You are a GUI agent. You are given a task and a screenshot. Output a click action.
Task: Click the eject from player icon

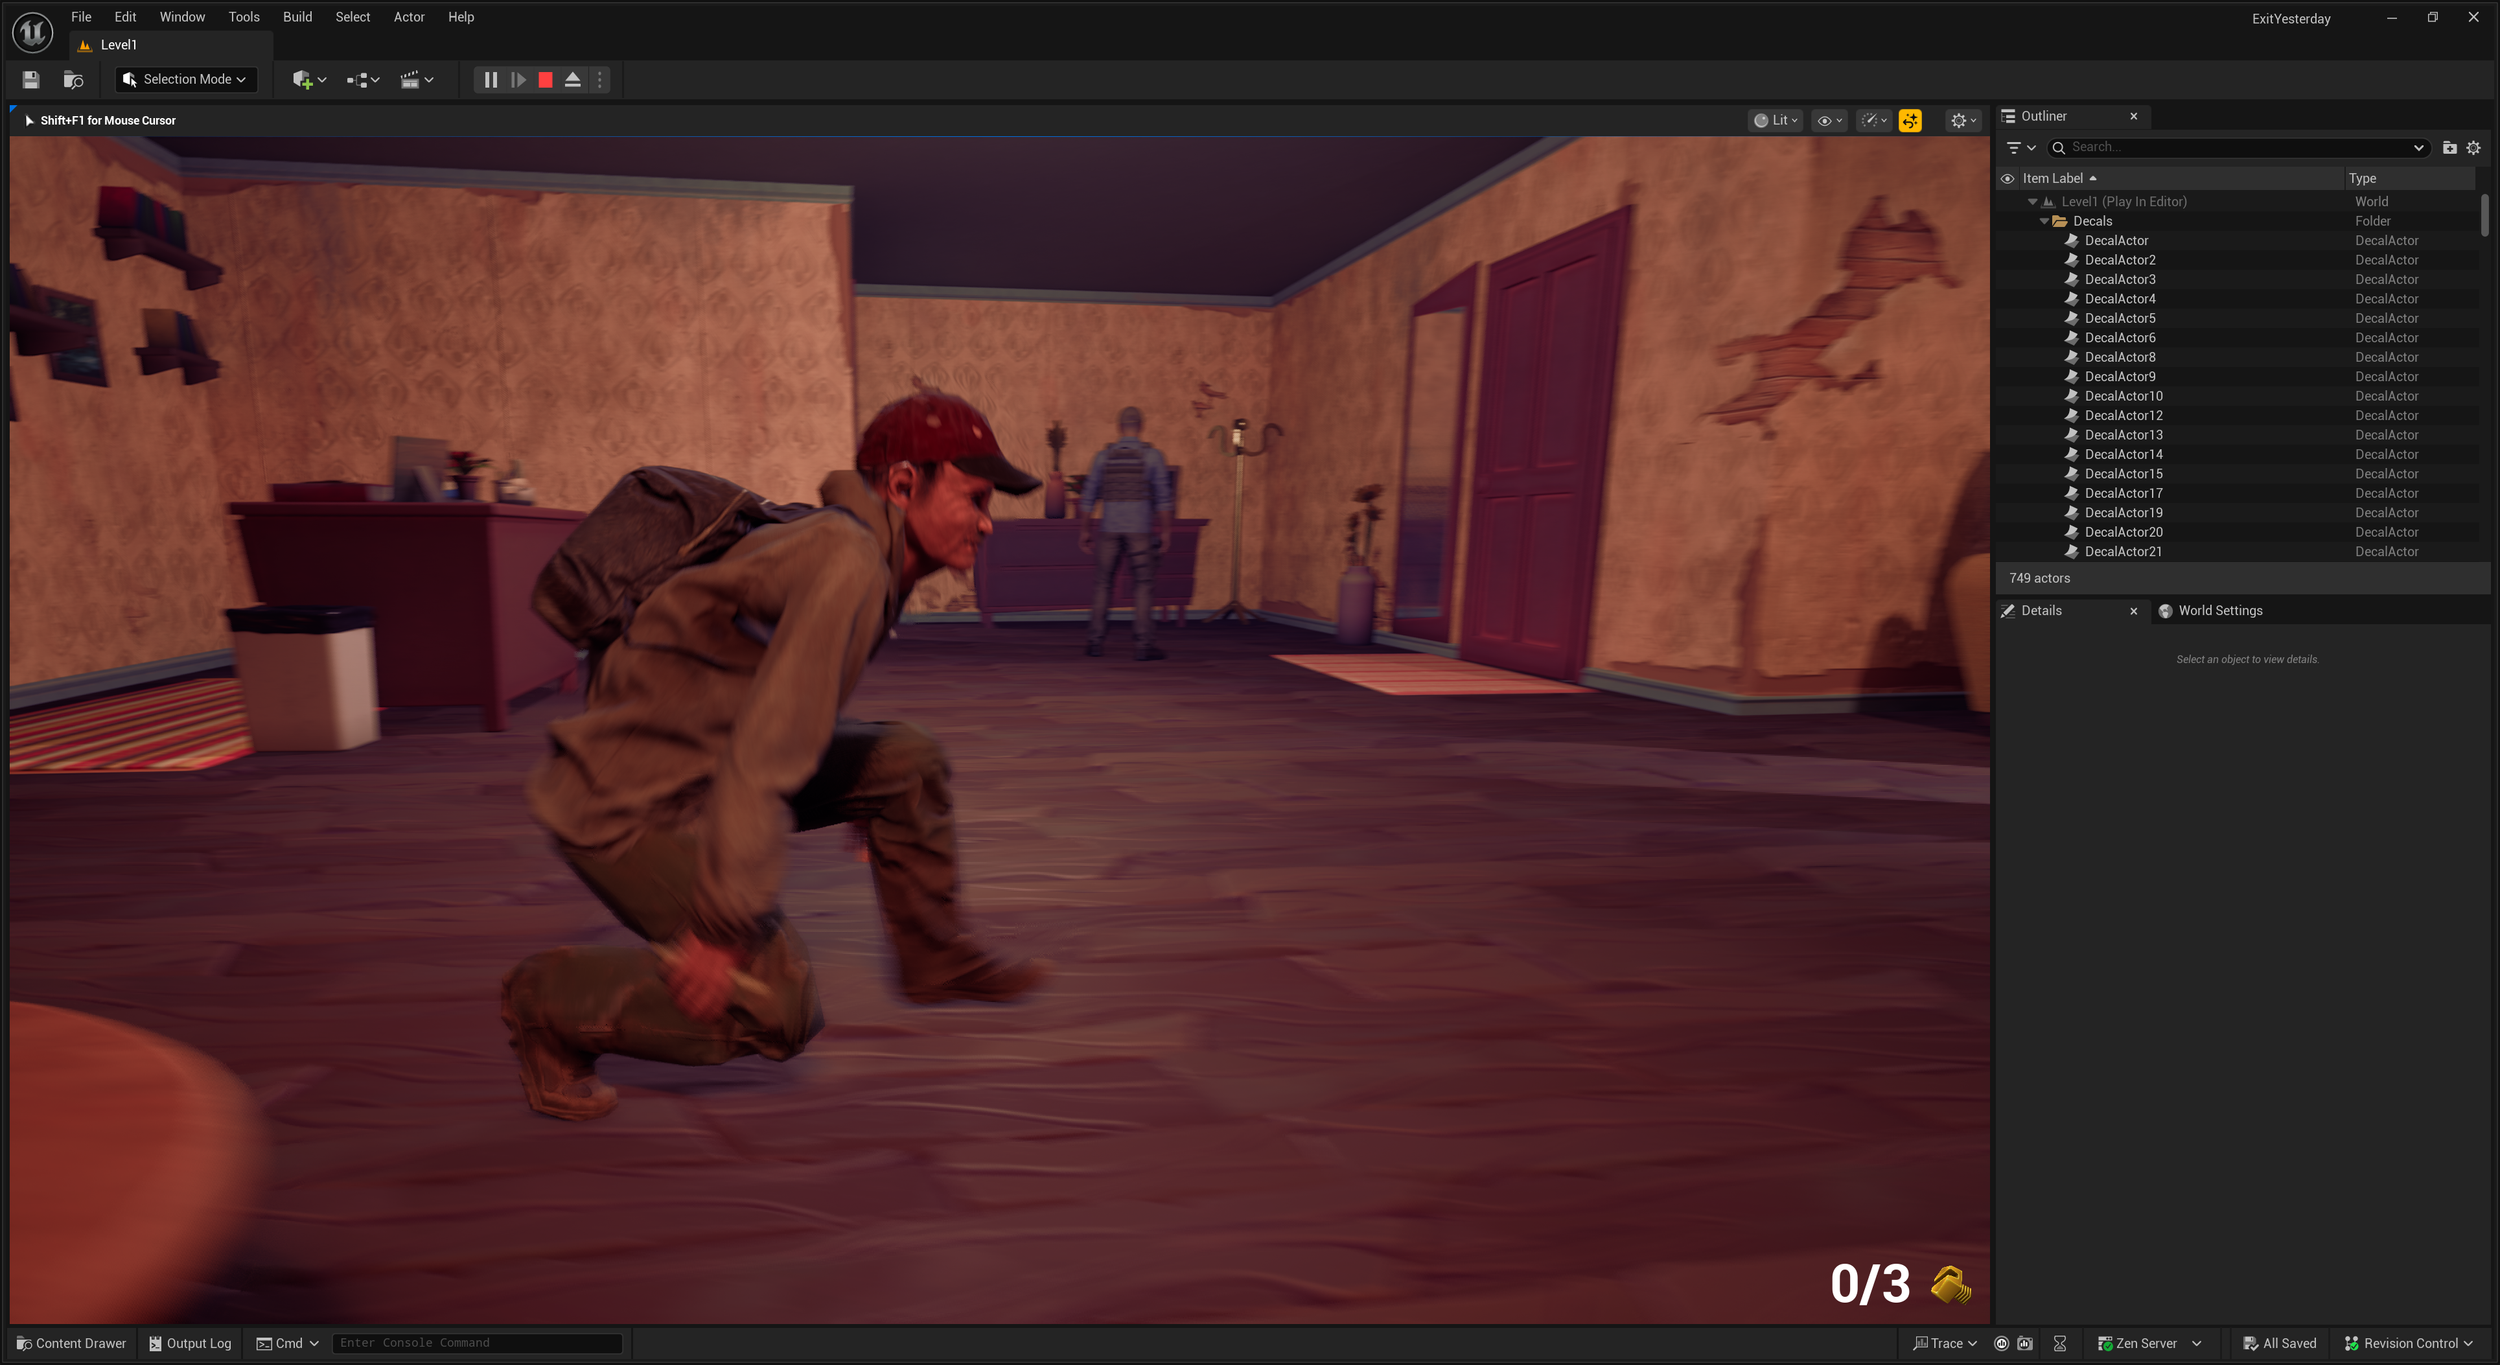(573, 80)
